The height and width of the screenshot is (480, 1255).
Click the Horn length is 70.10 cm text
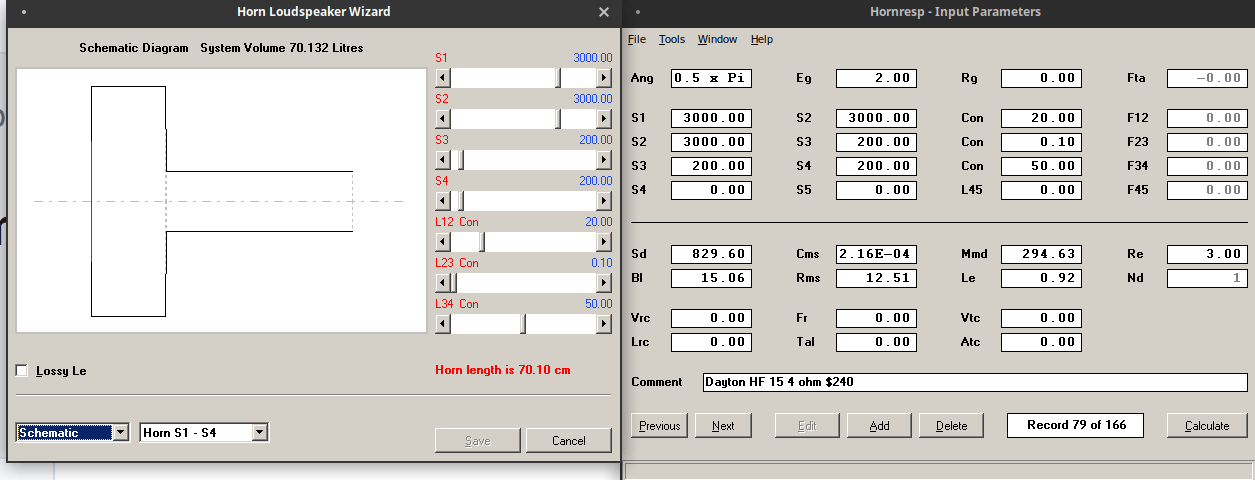coord(503,370)
